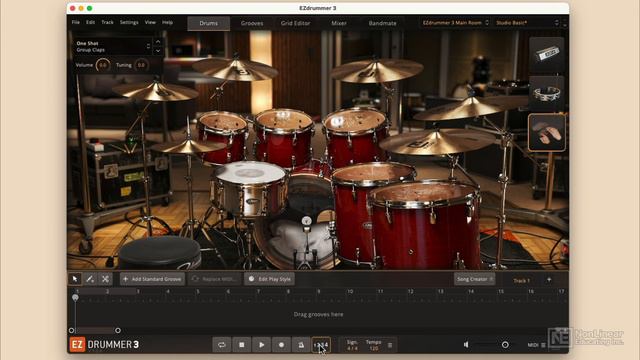Open the View menu
Image resolution: width=640 pixels, height=360 pixels.
pyautogui.click(x=150, y=22)
